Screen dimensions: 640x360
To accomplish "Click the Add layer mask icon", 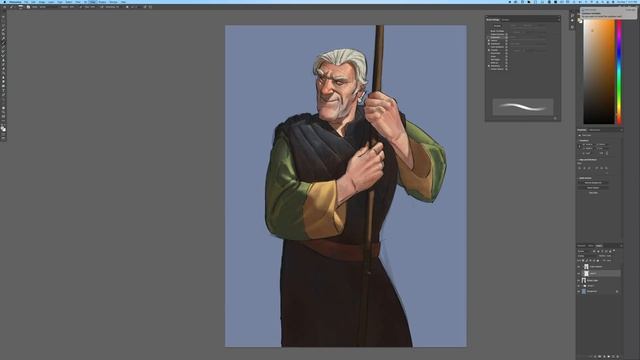I will point(600,356).
